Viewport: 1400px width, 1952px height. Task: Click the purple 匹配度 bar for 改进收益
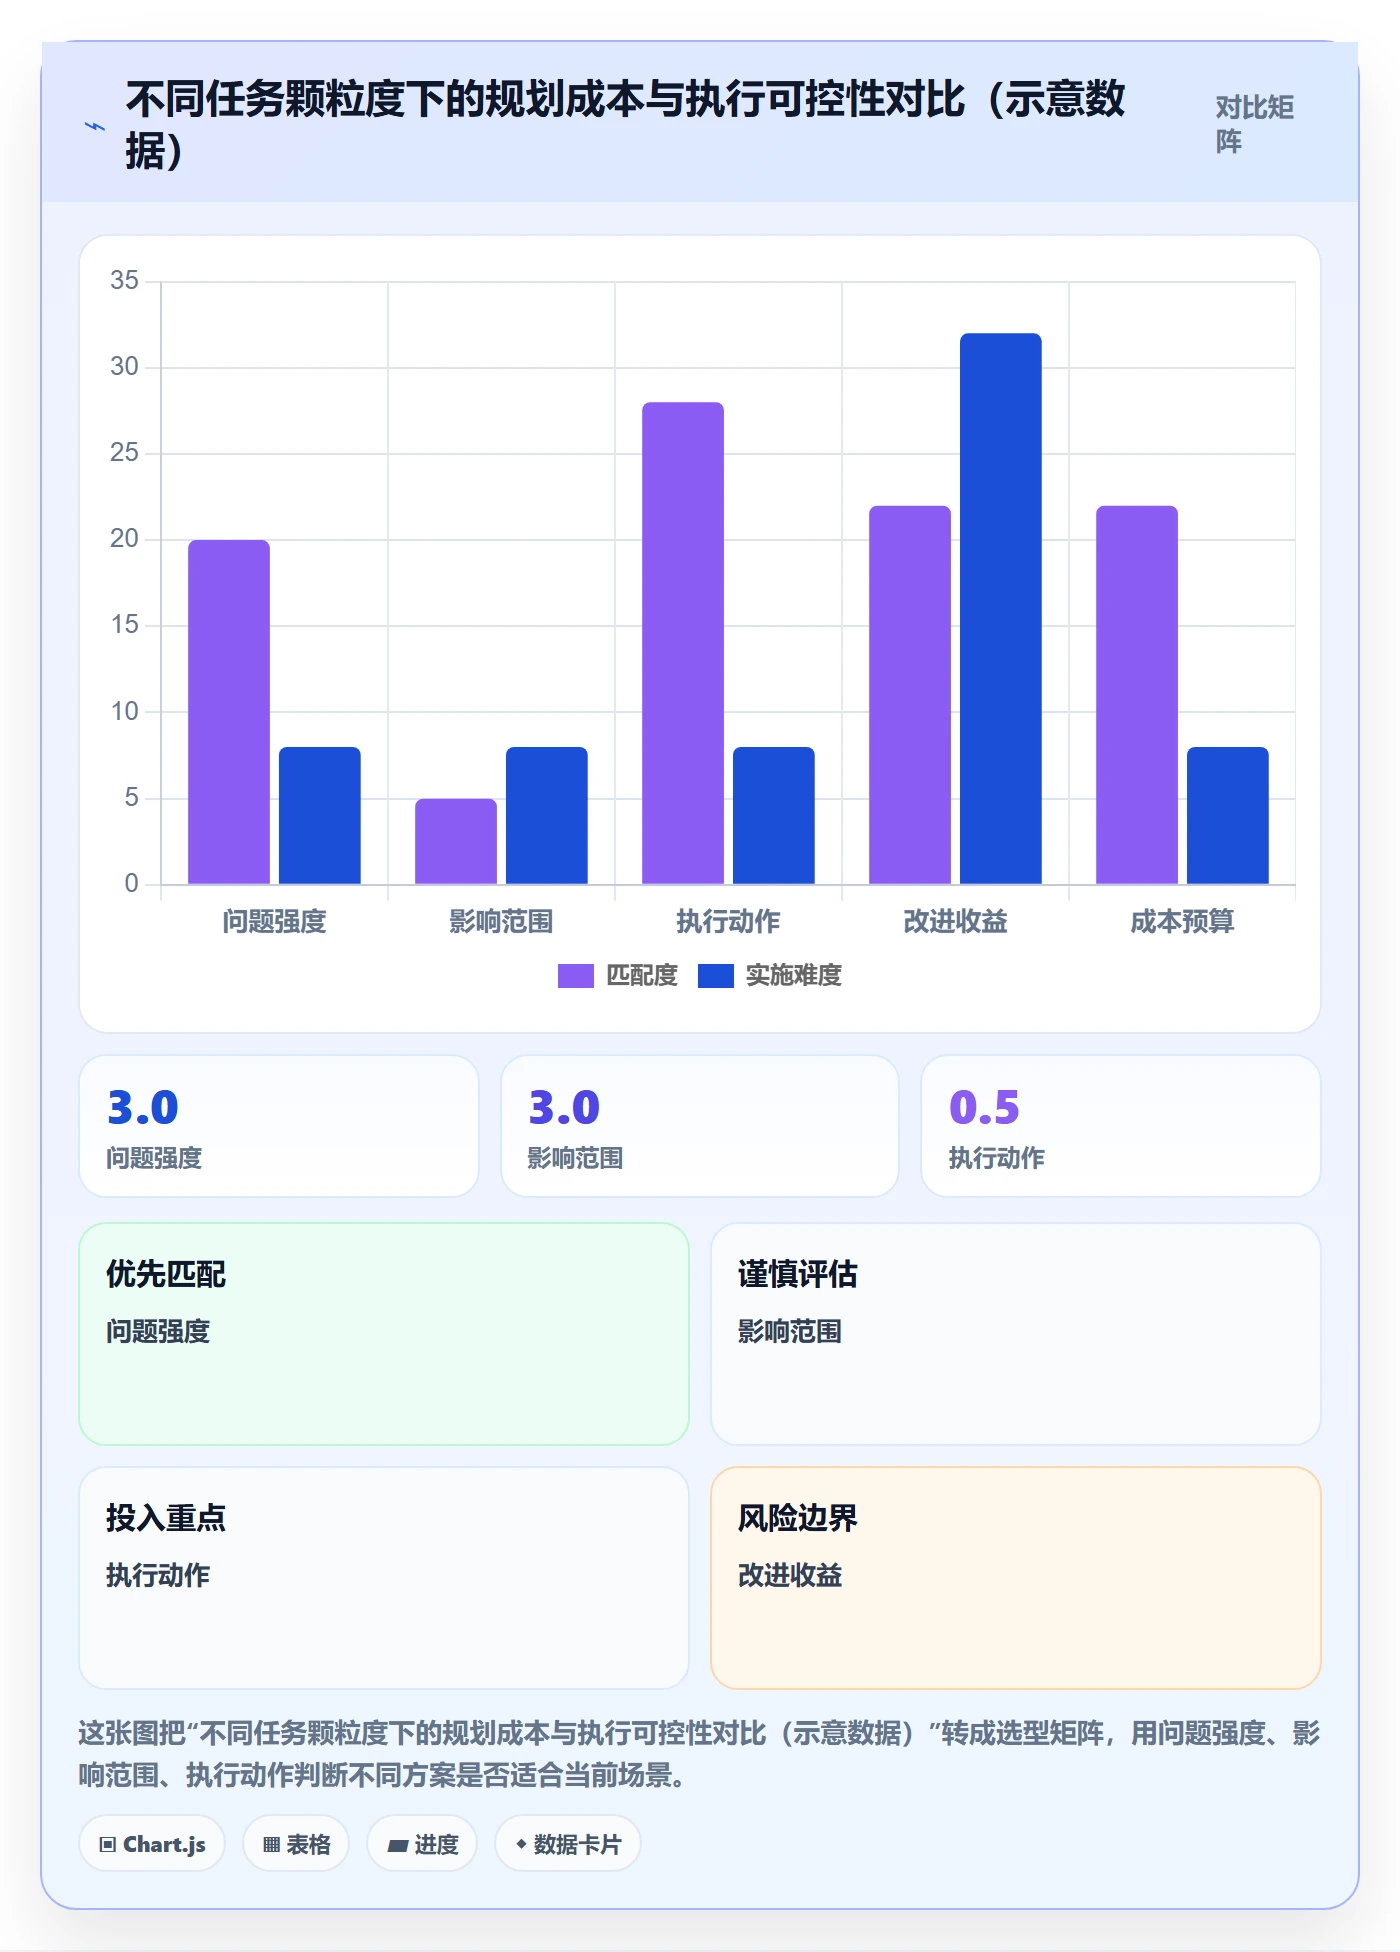click(910, 695)
